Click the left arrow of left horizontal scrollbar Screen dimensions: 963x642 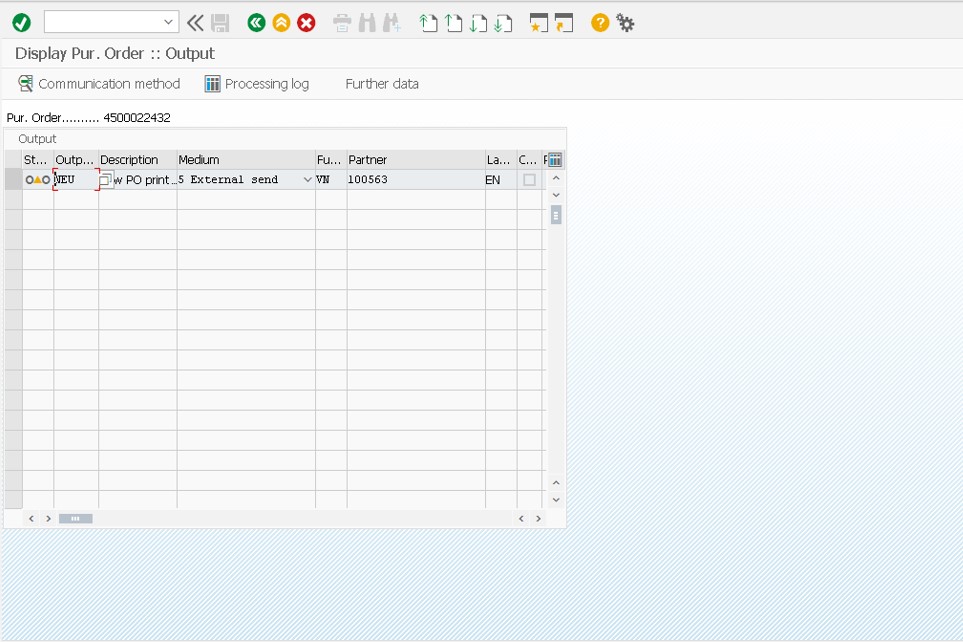(x=31, y=519)
